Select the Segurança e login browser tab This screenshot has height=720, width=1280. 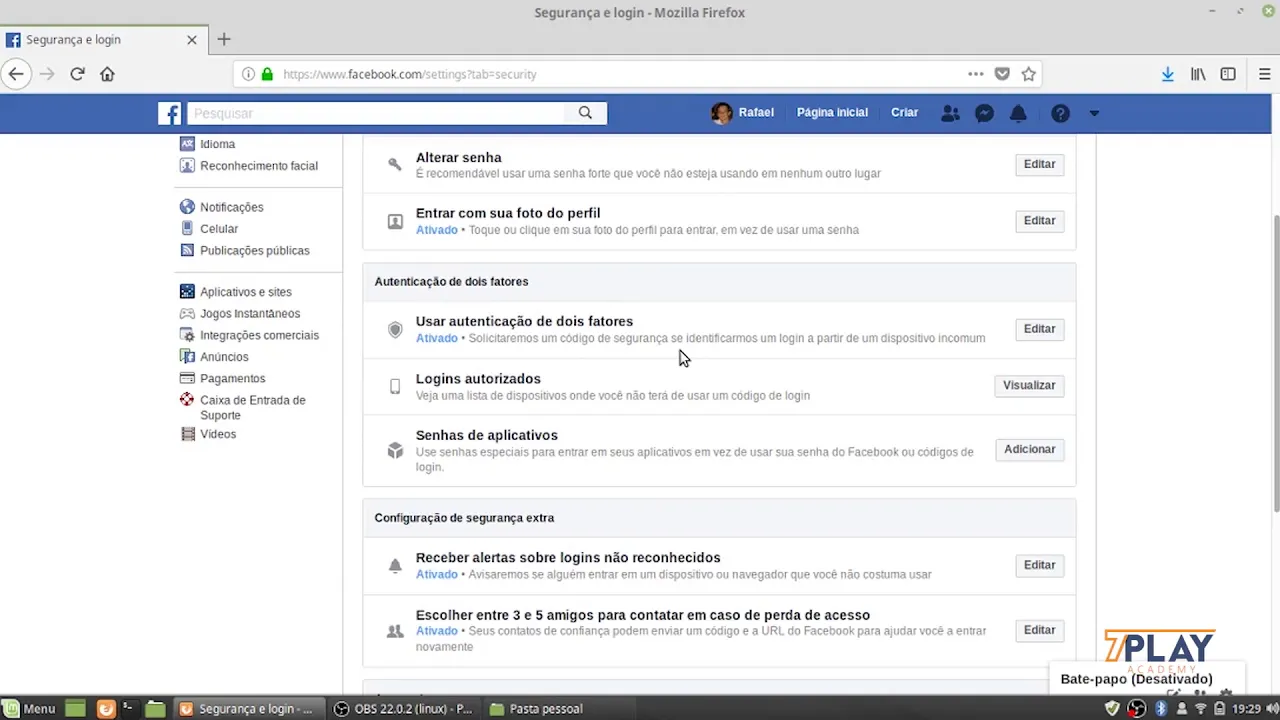[x=103, y=40]
